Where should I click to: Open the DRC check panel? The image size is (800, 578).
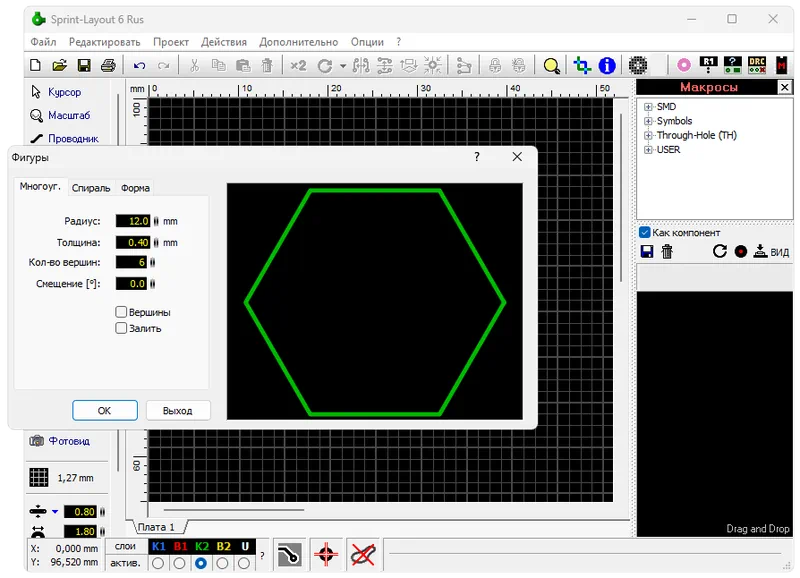(x=757, y=65)
